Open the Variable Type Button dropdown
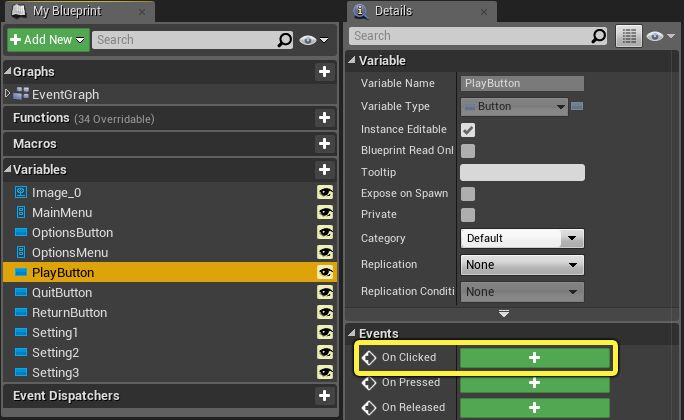Image resolution: width=684 pixels, height=420 pixels. point(514,106)
